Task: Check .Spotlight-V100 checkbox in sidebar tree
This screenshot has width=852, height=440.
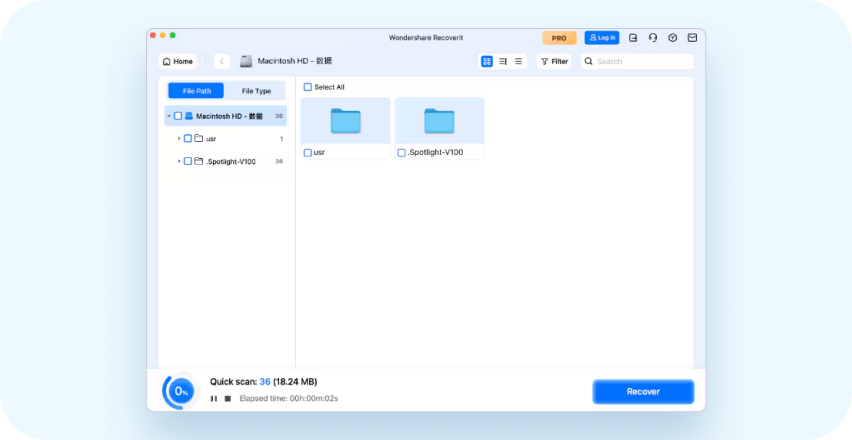Action: pyautogui.click(x=187, y=161)
